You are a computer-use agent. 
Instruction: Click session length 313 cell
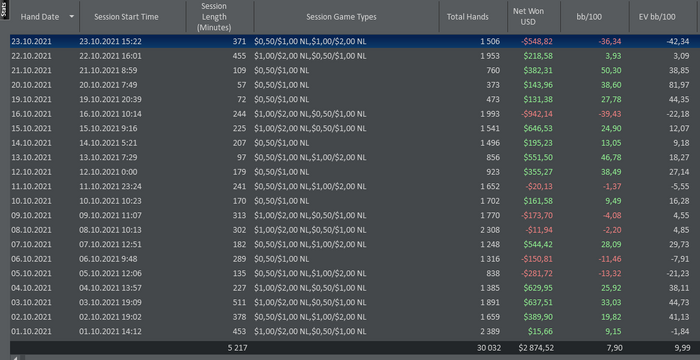pos(239,216)
